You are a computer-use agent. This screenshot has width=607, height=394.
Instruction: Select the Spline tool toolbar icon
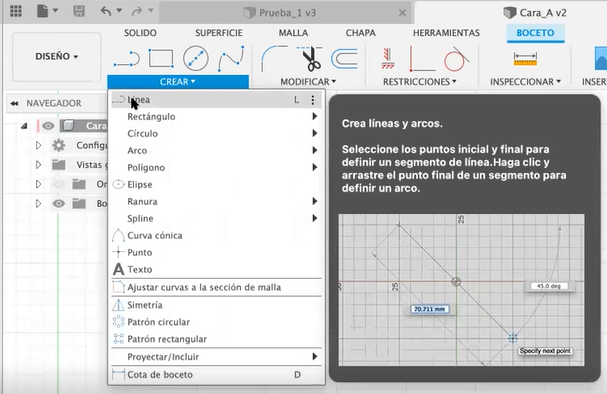(x=231, y=59)
